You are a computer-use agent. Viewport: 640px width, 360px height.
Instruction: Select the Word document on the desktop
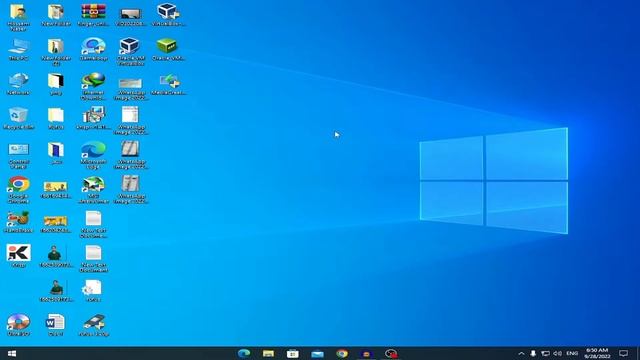(56, 324)
